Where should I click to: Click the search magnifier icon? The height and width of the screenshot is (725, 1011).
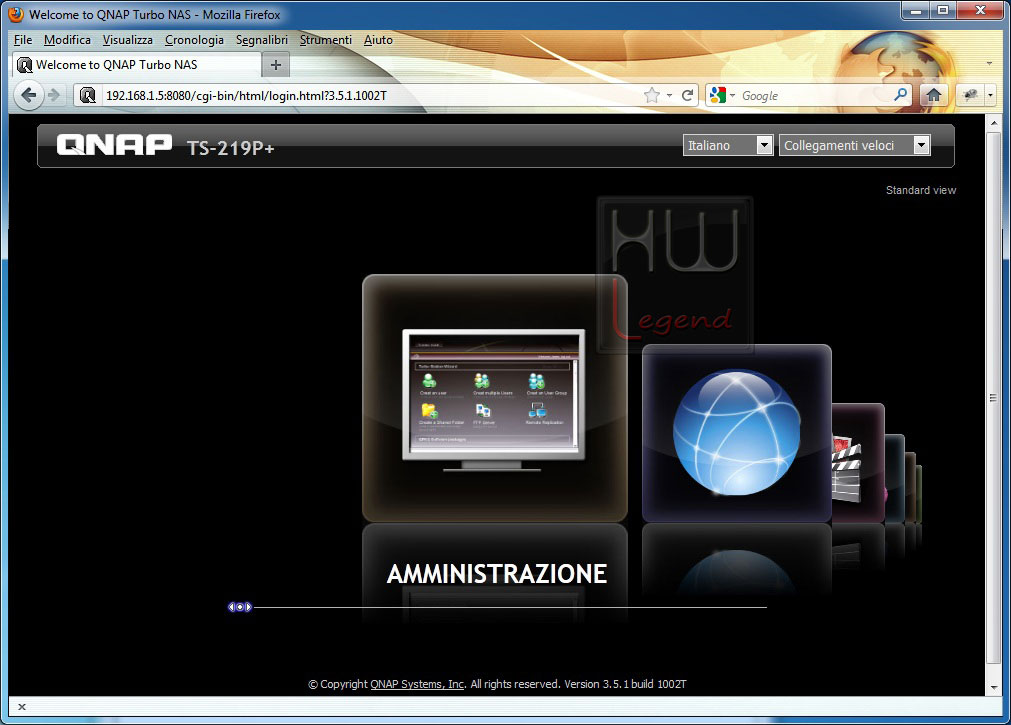click(x=900, y=95)
